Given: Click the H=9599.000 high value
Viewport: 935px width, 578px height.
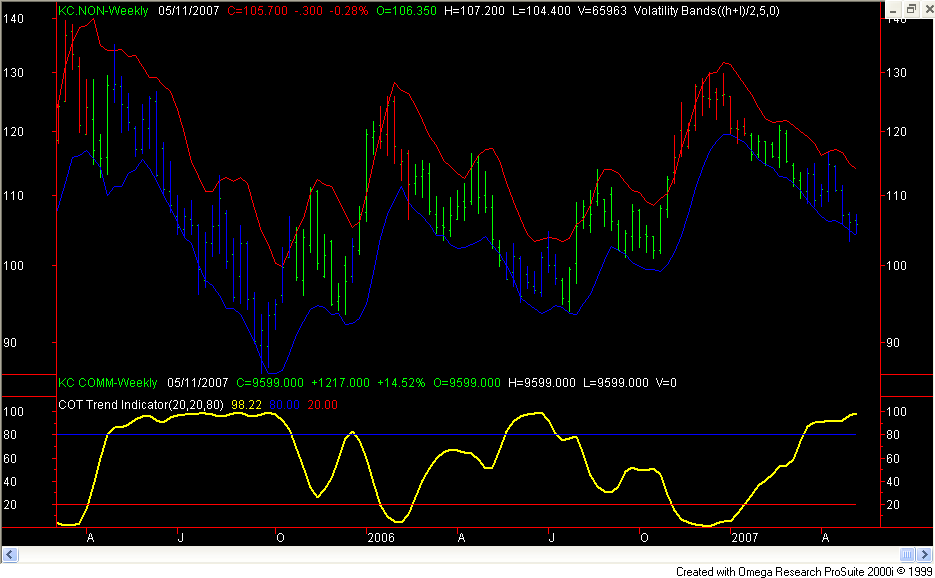Looking at the screenshot, I should point(542,382).
